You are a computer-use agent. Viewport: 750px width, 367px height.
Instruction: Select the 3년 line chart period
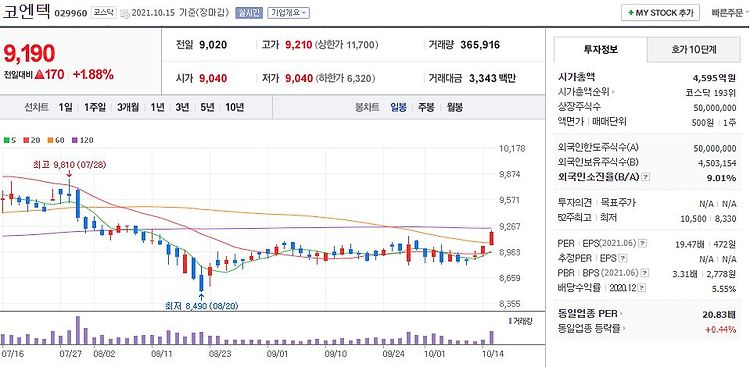click(x=182, y=107)
